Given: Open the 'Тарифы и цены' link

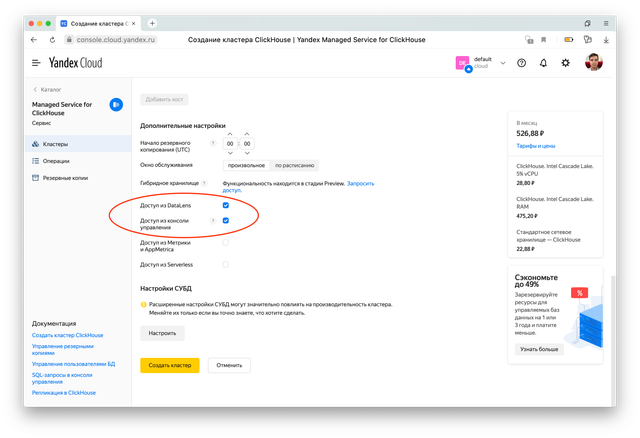Looking at the screenshot, I should pos(538,144).
